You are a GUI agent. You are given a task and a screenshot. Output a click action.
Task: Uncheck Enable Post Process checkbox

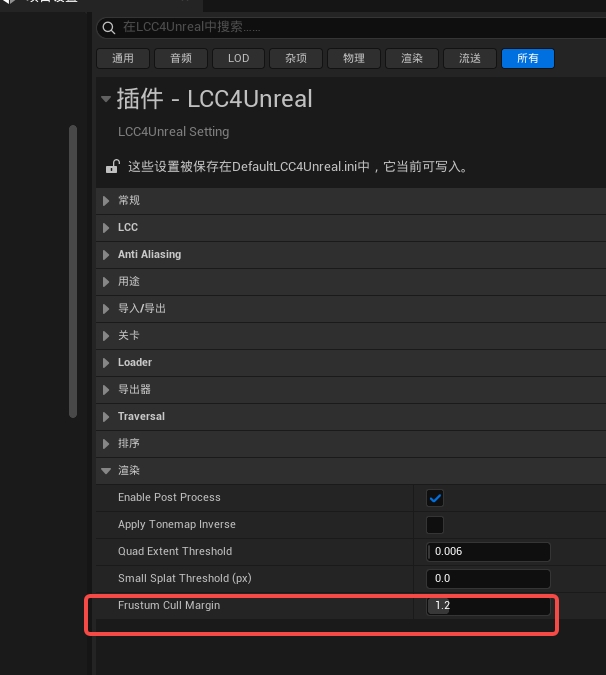tap(435, 498)
